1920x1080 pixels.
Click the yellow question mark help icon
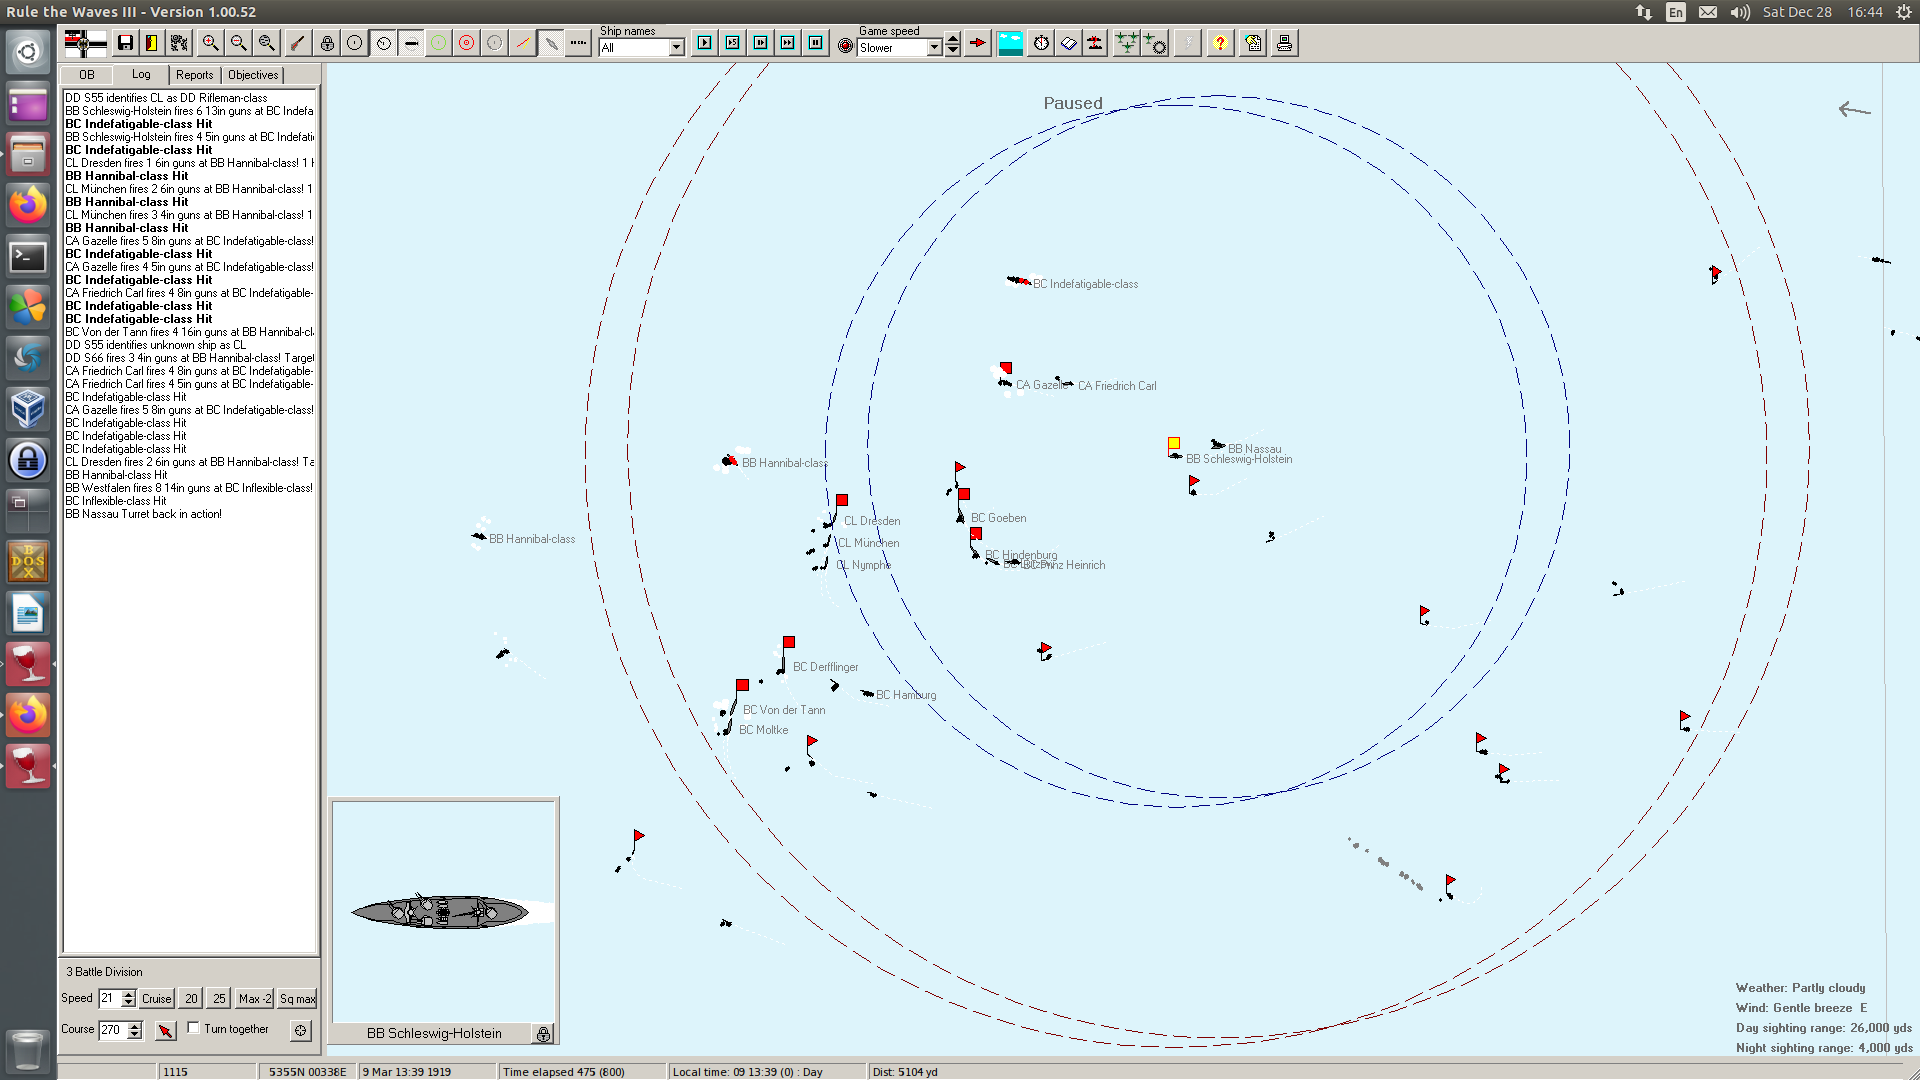[1220, 43]
